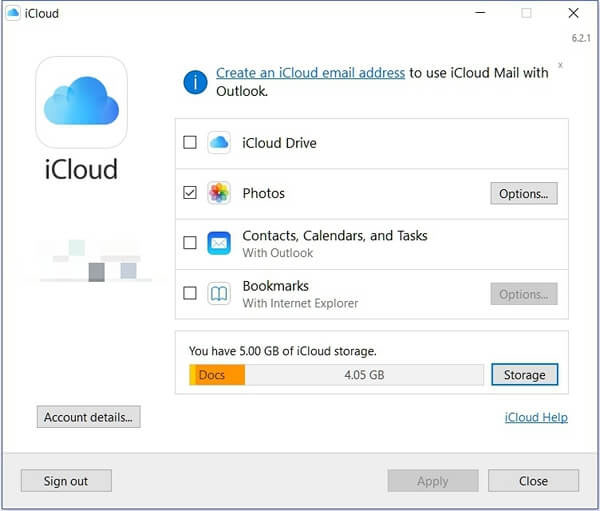Click the 'With Internet Explorer' subtitle
This screenshot has width=600, height=511.
300,304
